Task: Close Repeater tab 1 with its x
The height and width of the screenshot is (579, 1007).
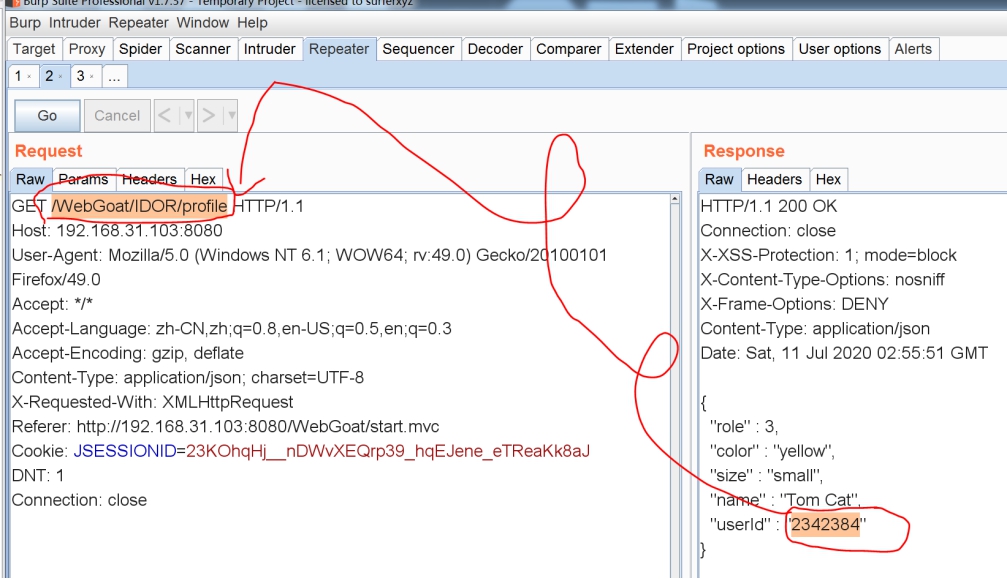Action: [29, 77]
